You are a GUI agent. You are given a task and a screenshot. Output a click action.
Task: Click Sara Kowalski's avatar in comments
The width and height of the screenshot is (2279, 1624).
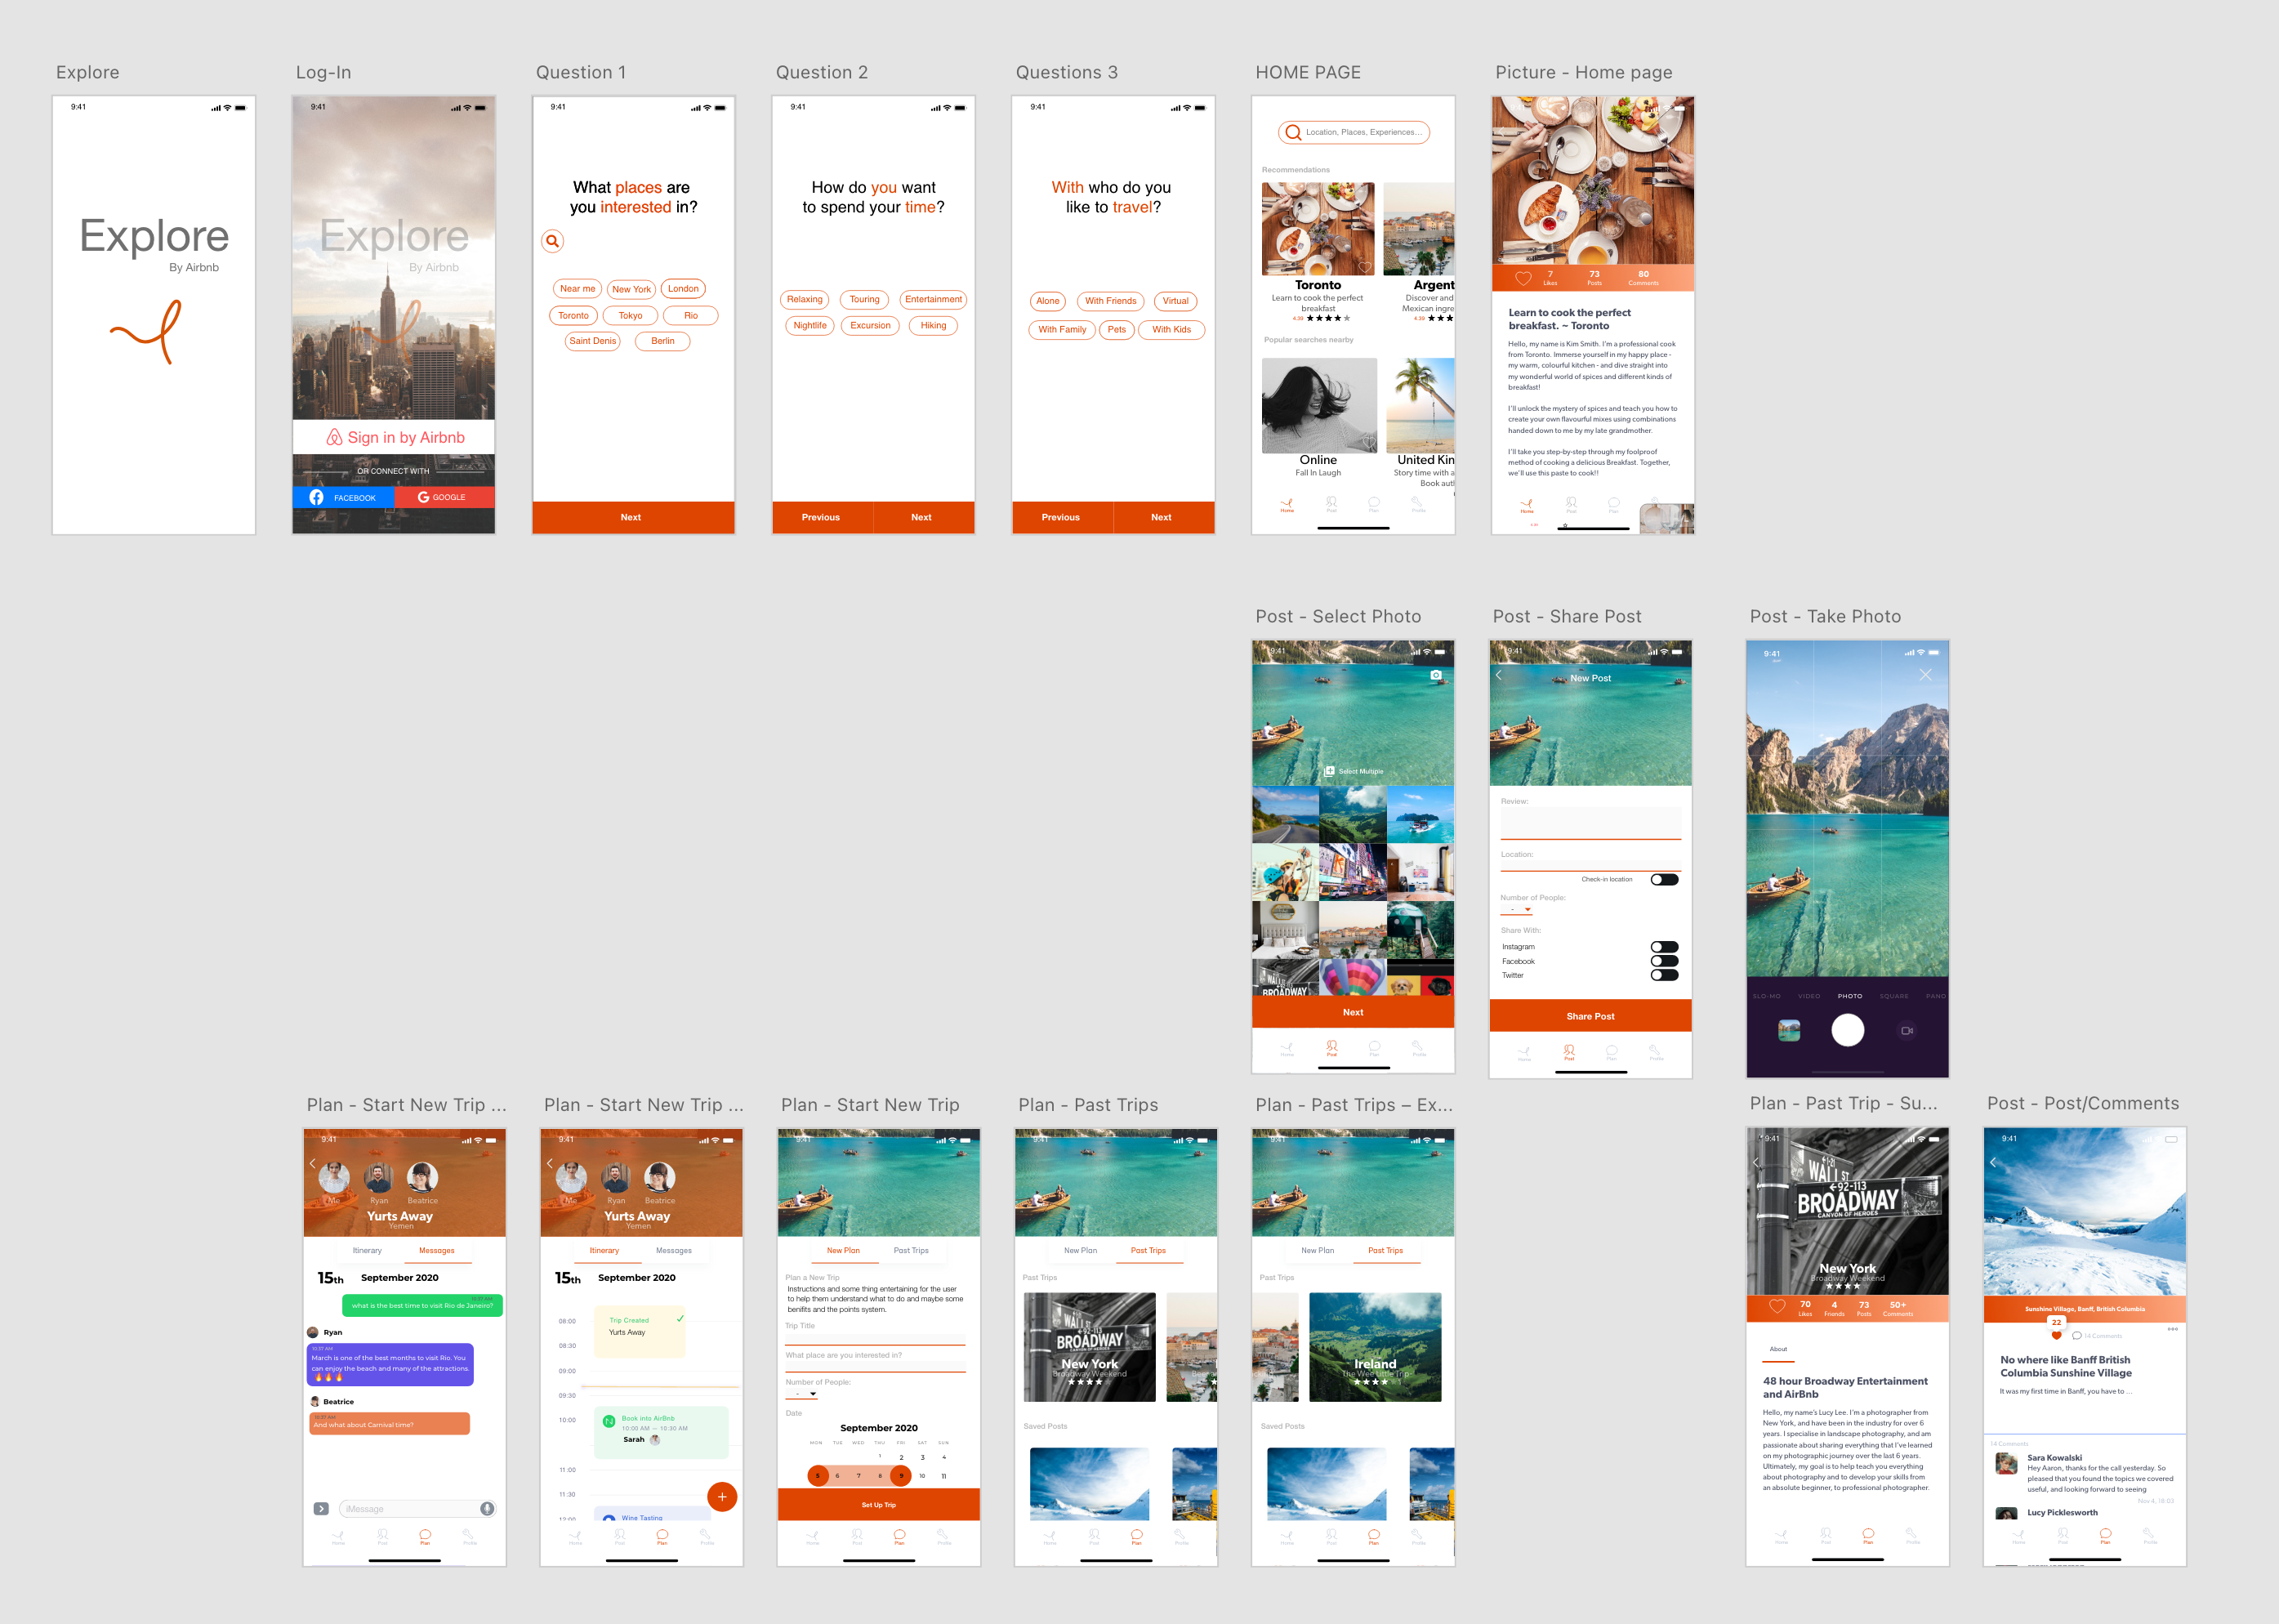[x=2006, y=1463]
